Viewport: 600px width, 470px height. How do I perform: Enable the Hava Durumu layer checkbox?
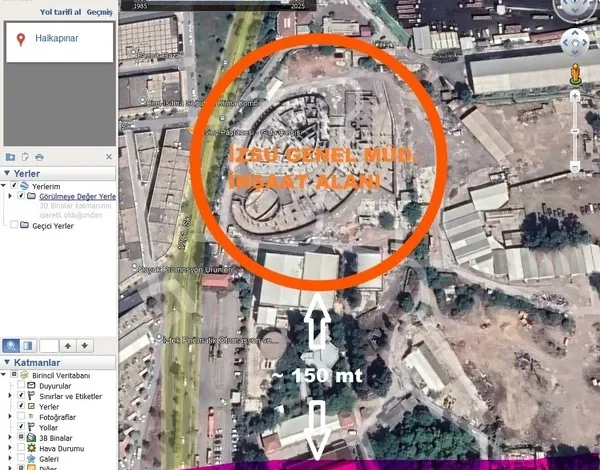(21, 448)
